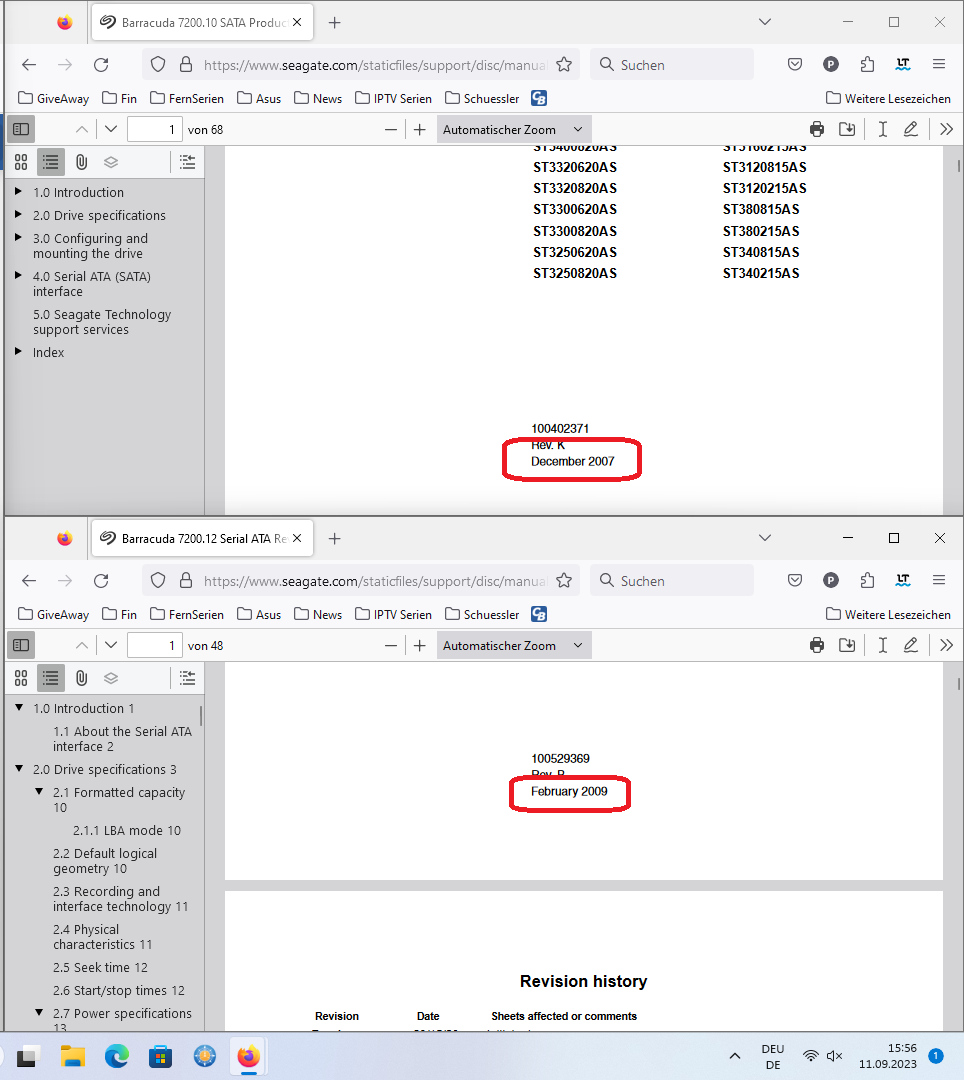The width and height of the screenshot is (964, 1080).
Task: Select Barracuda 7200.12 Serial ATA tab
Action: point(202,539)
